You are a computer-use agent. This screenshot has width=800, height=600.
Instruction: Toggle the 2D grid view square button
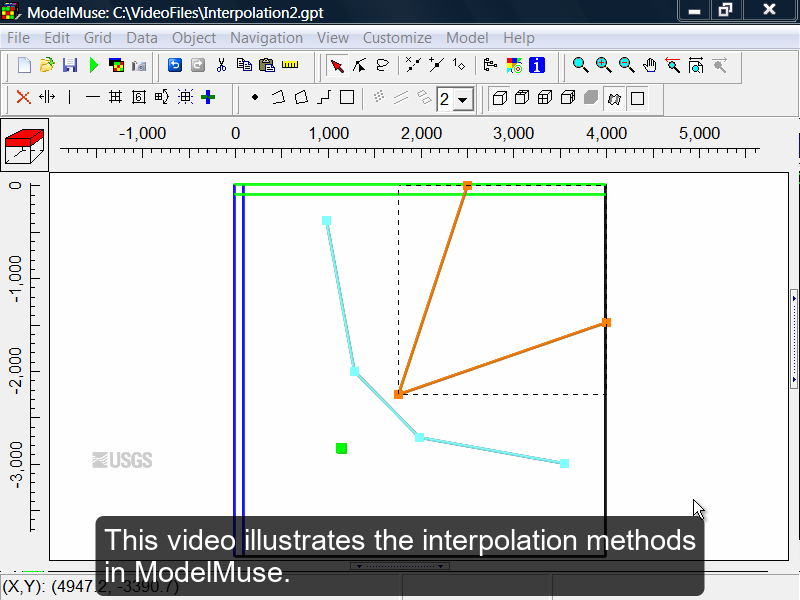[637, 98]
